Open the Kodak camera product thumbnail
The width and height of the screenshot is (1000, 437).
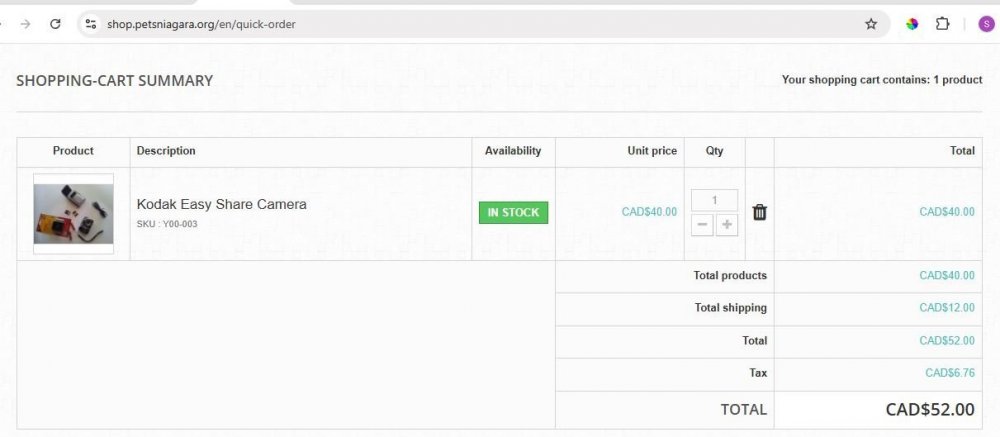click(73, 214)
